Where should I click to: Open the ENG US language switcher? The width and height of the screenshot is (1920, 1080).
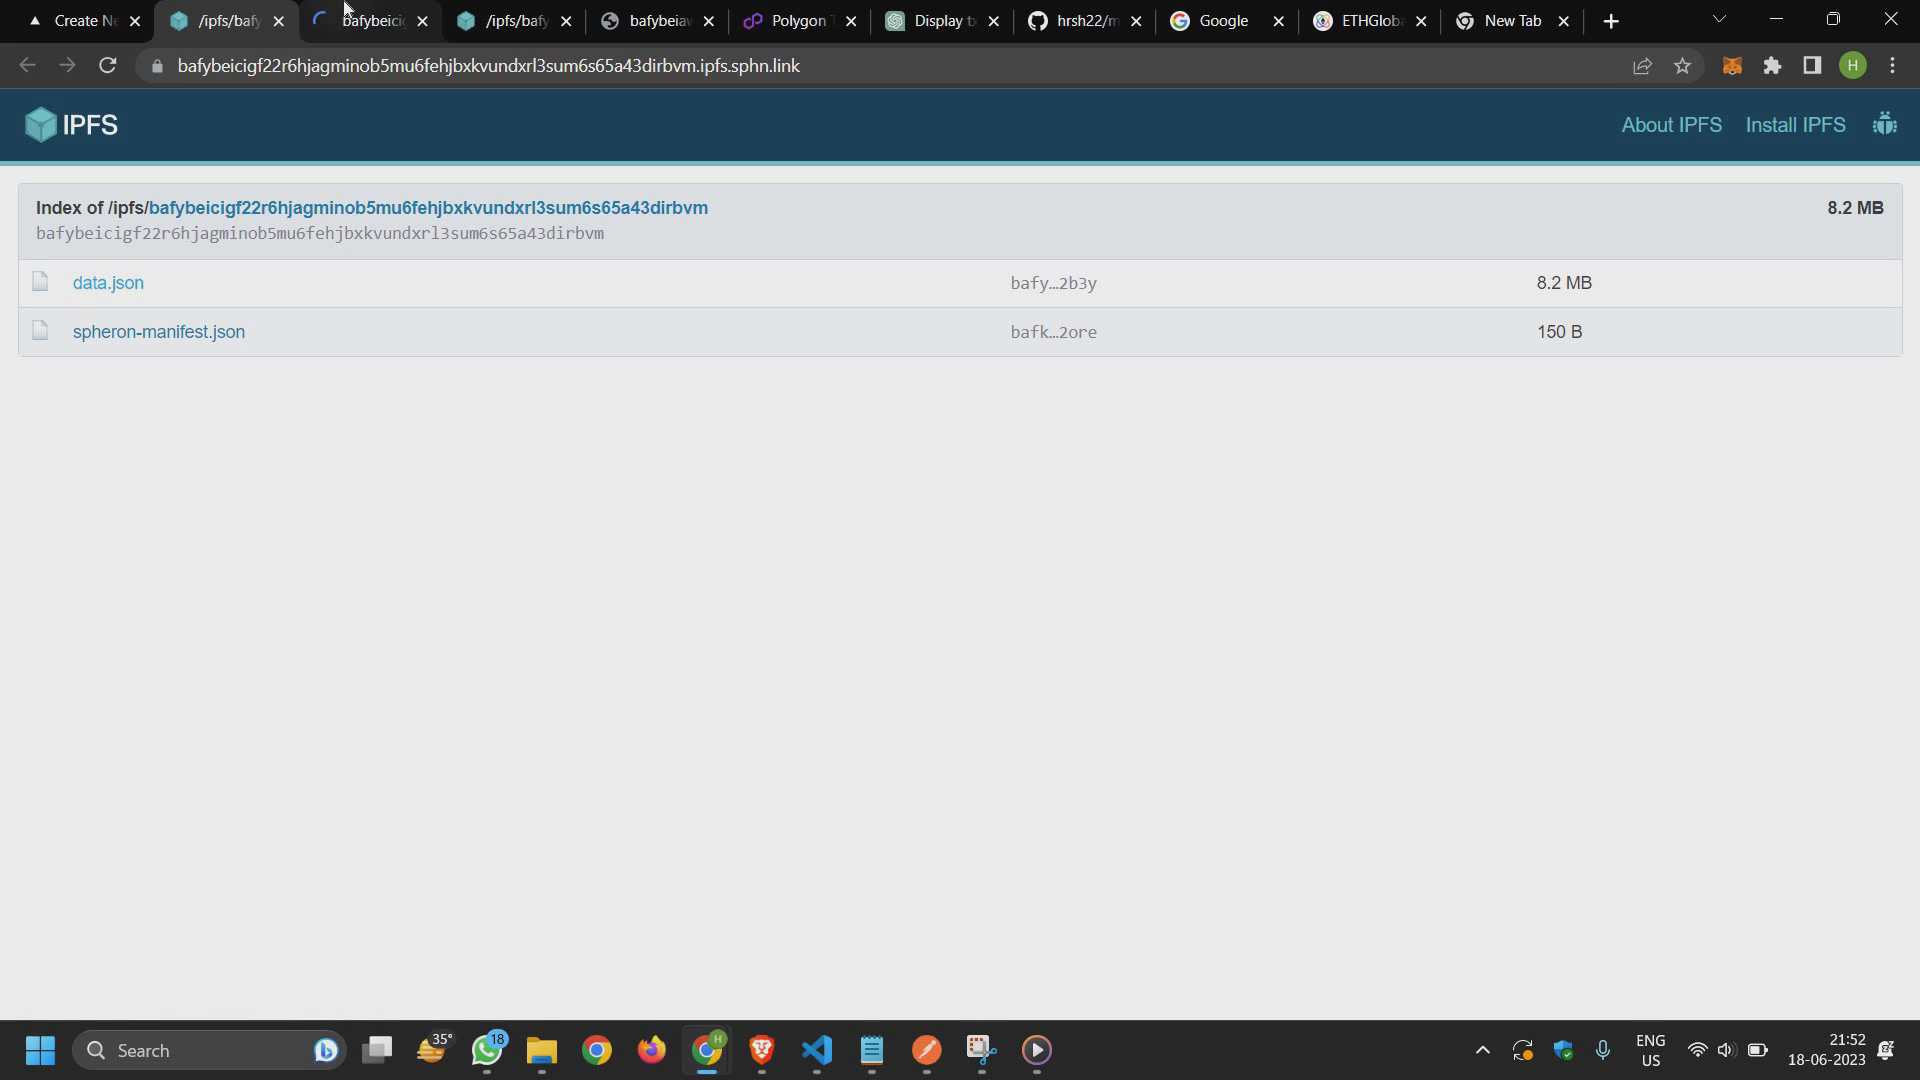[x=1650, y=1050]
